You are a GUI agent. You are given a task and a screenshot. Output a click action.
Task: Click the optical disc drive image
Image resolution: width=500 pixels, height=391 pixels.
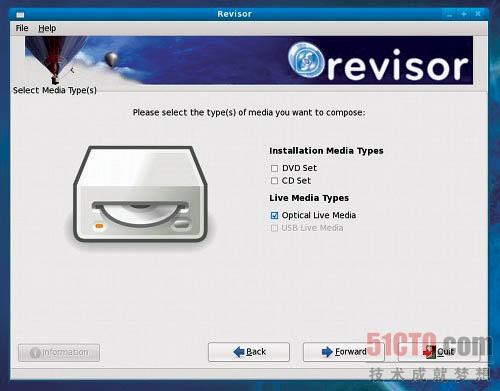click(140, 194)
